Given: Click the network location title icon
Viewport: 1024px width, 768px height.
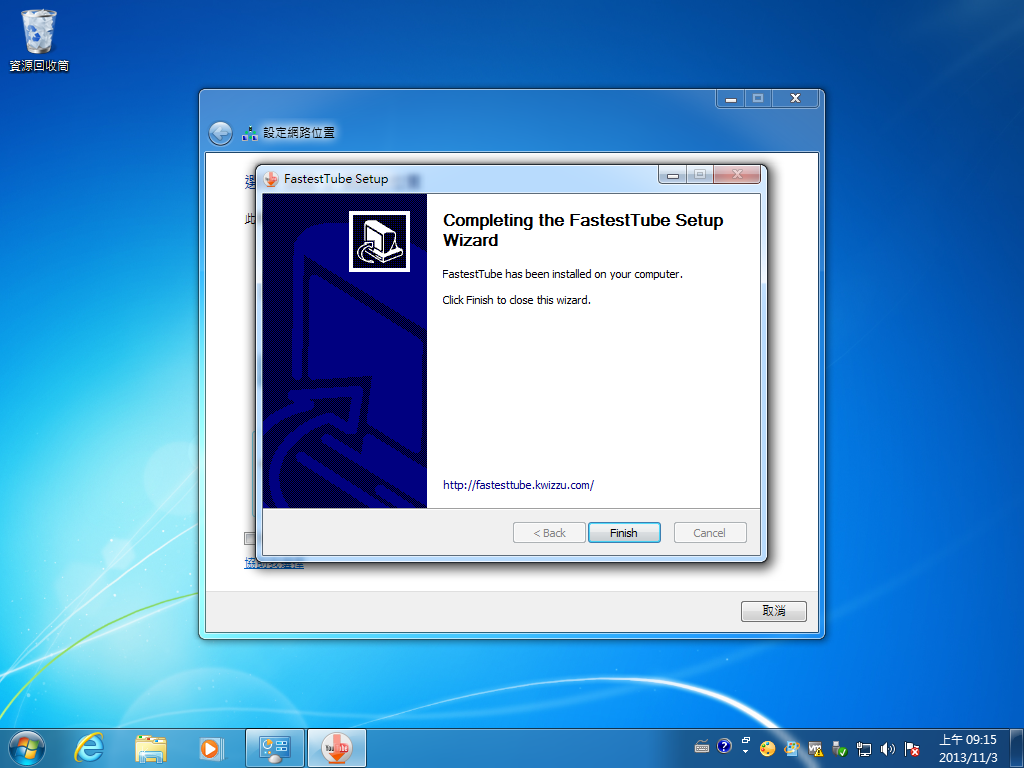Looking at the screenshot, I should point(249,133).
